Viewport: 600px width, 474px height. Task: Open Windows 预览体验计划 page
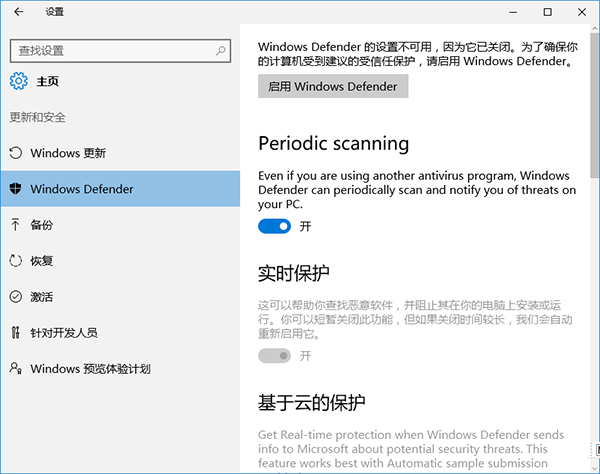pos(121,368)
